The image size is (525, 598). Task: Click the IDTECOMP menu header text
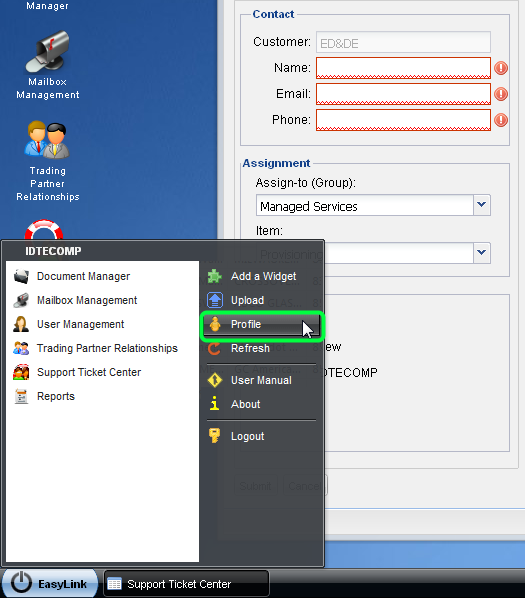point(53,251)
